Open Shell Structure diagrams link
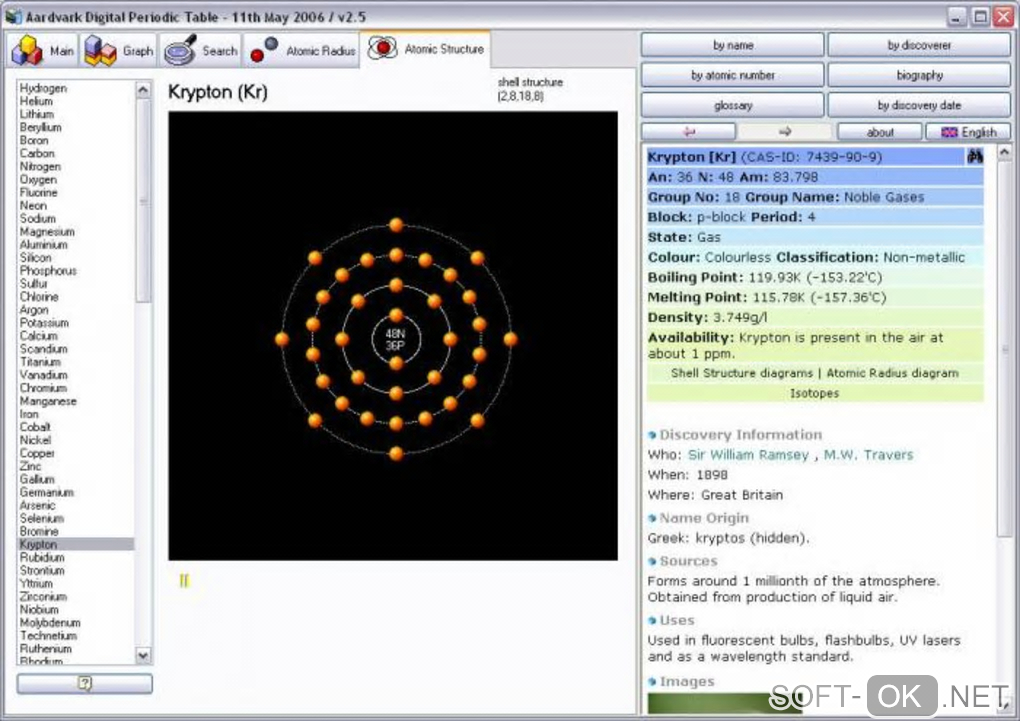1020x721 pixels. (x=742, y=373)
